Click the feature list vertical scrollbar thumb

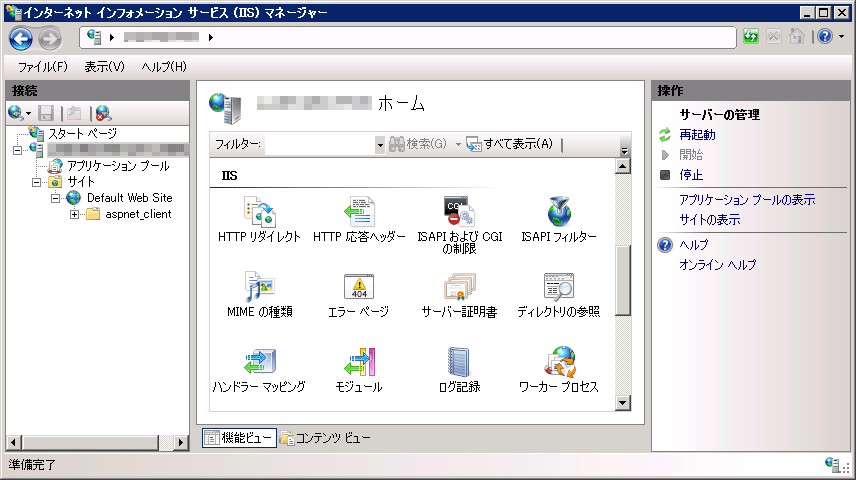(623, 280)
